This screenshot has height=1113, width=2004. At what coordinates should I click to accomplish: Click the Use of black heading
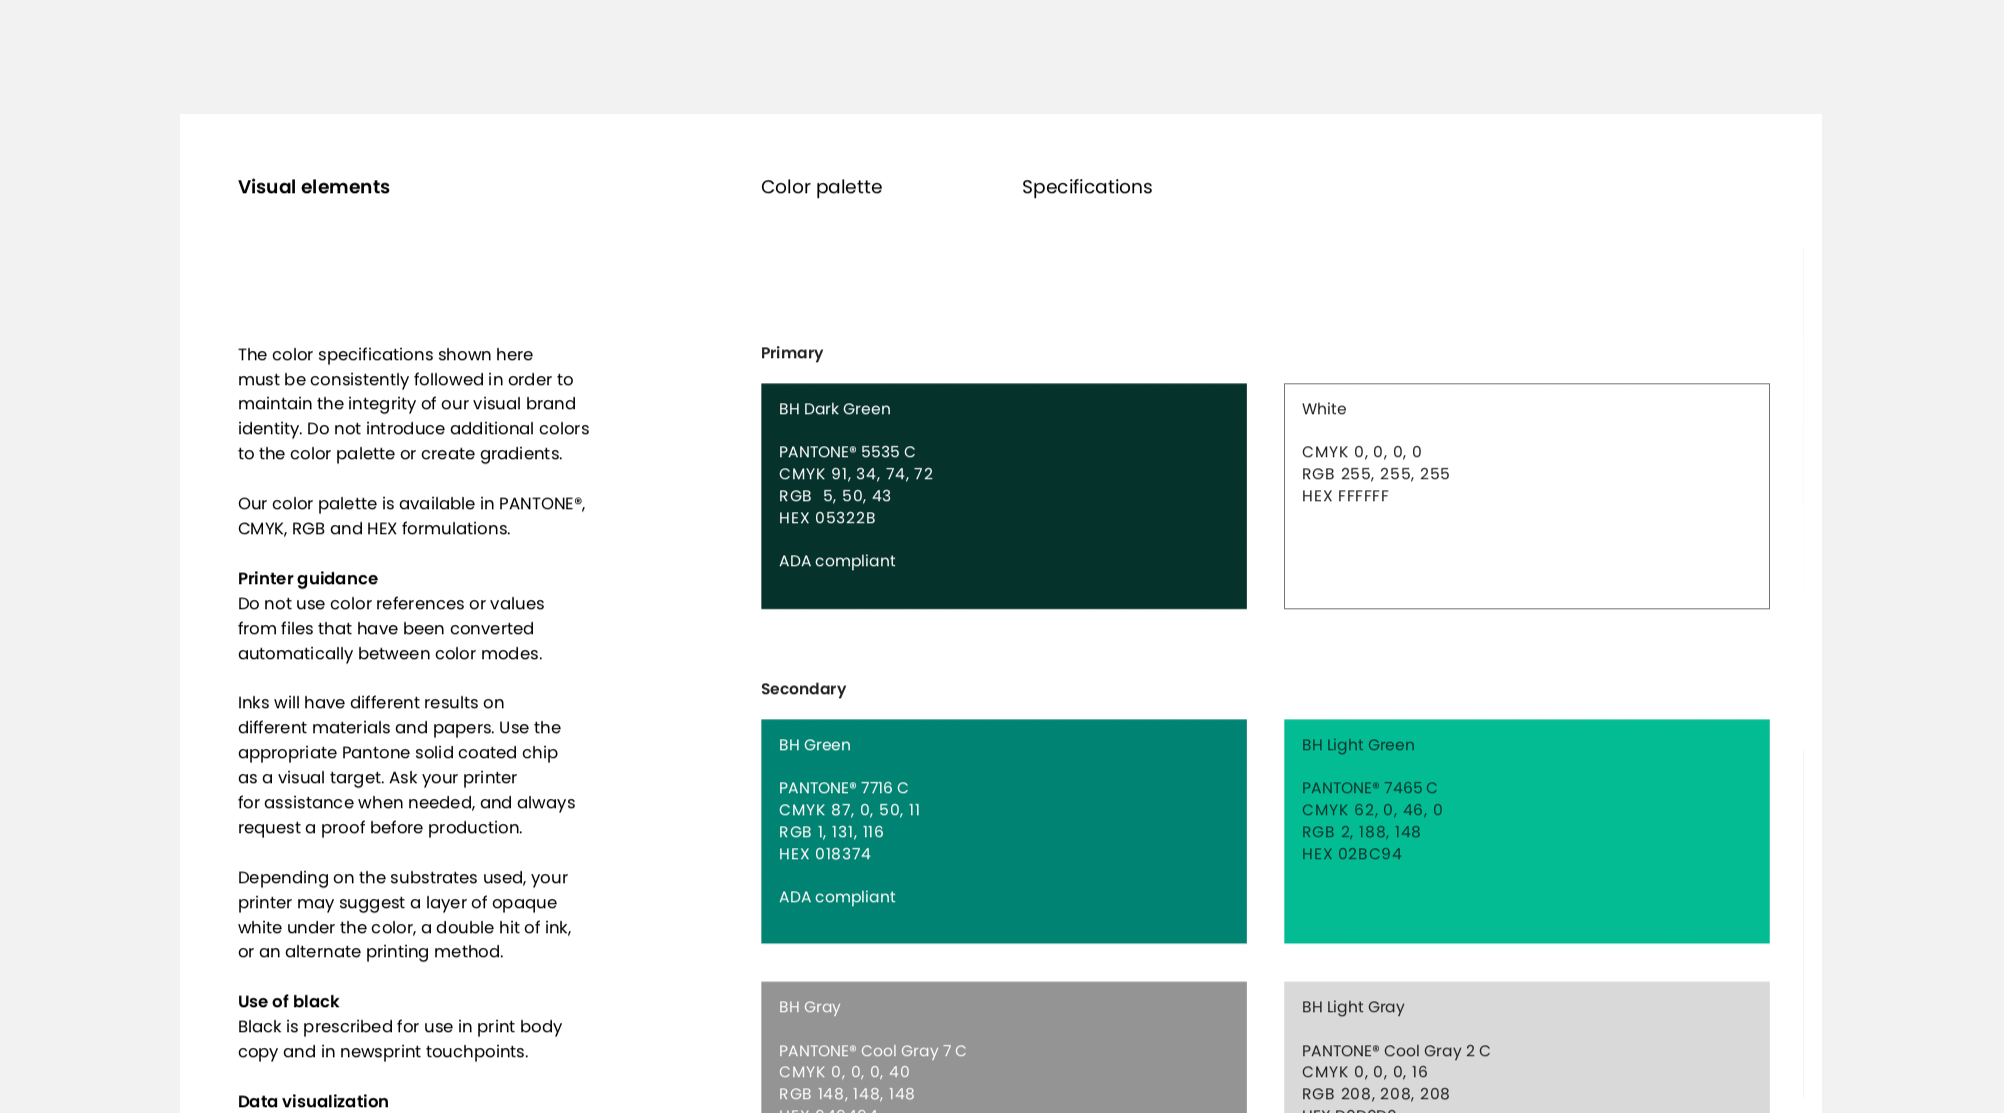point(288,1002)
